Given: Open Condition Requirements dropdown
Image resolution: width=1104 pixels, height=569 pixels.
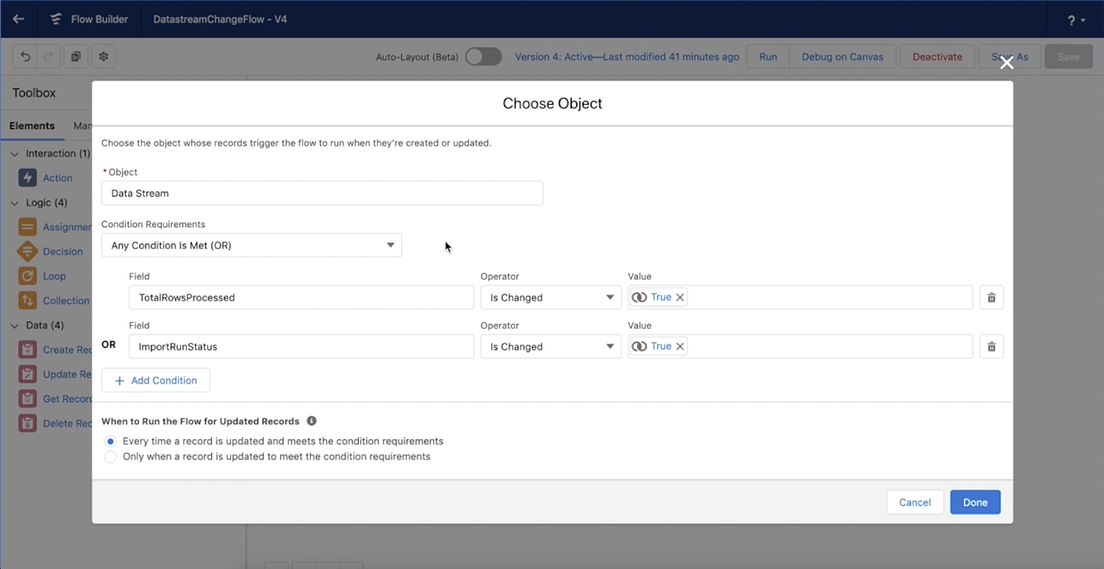Looking at the screenshot, I should pos(251,245).
